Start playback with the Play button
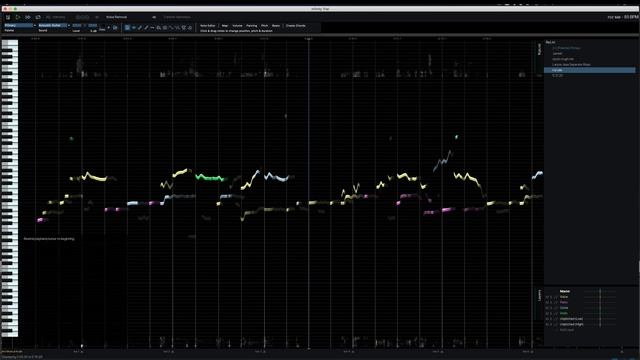 18,17
